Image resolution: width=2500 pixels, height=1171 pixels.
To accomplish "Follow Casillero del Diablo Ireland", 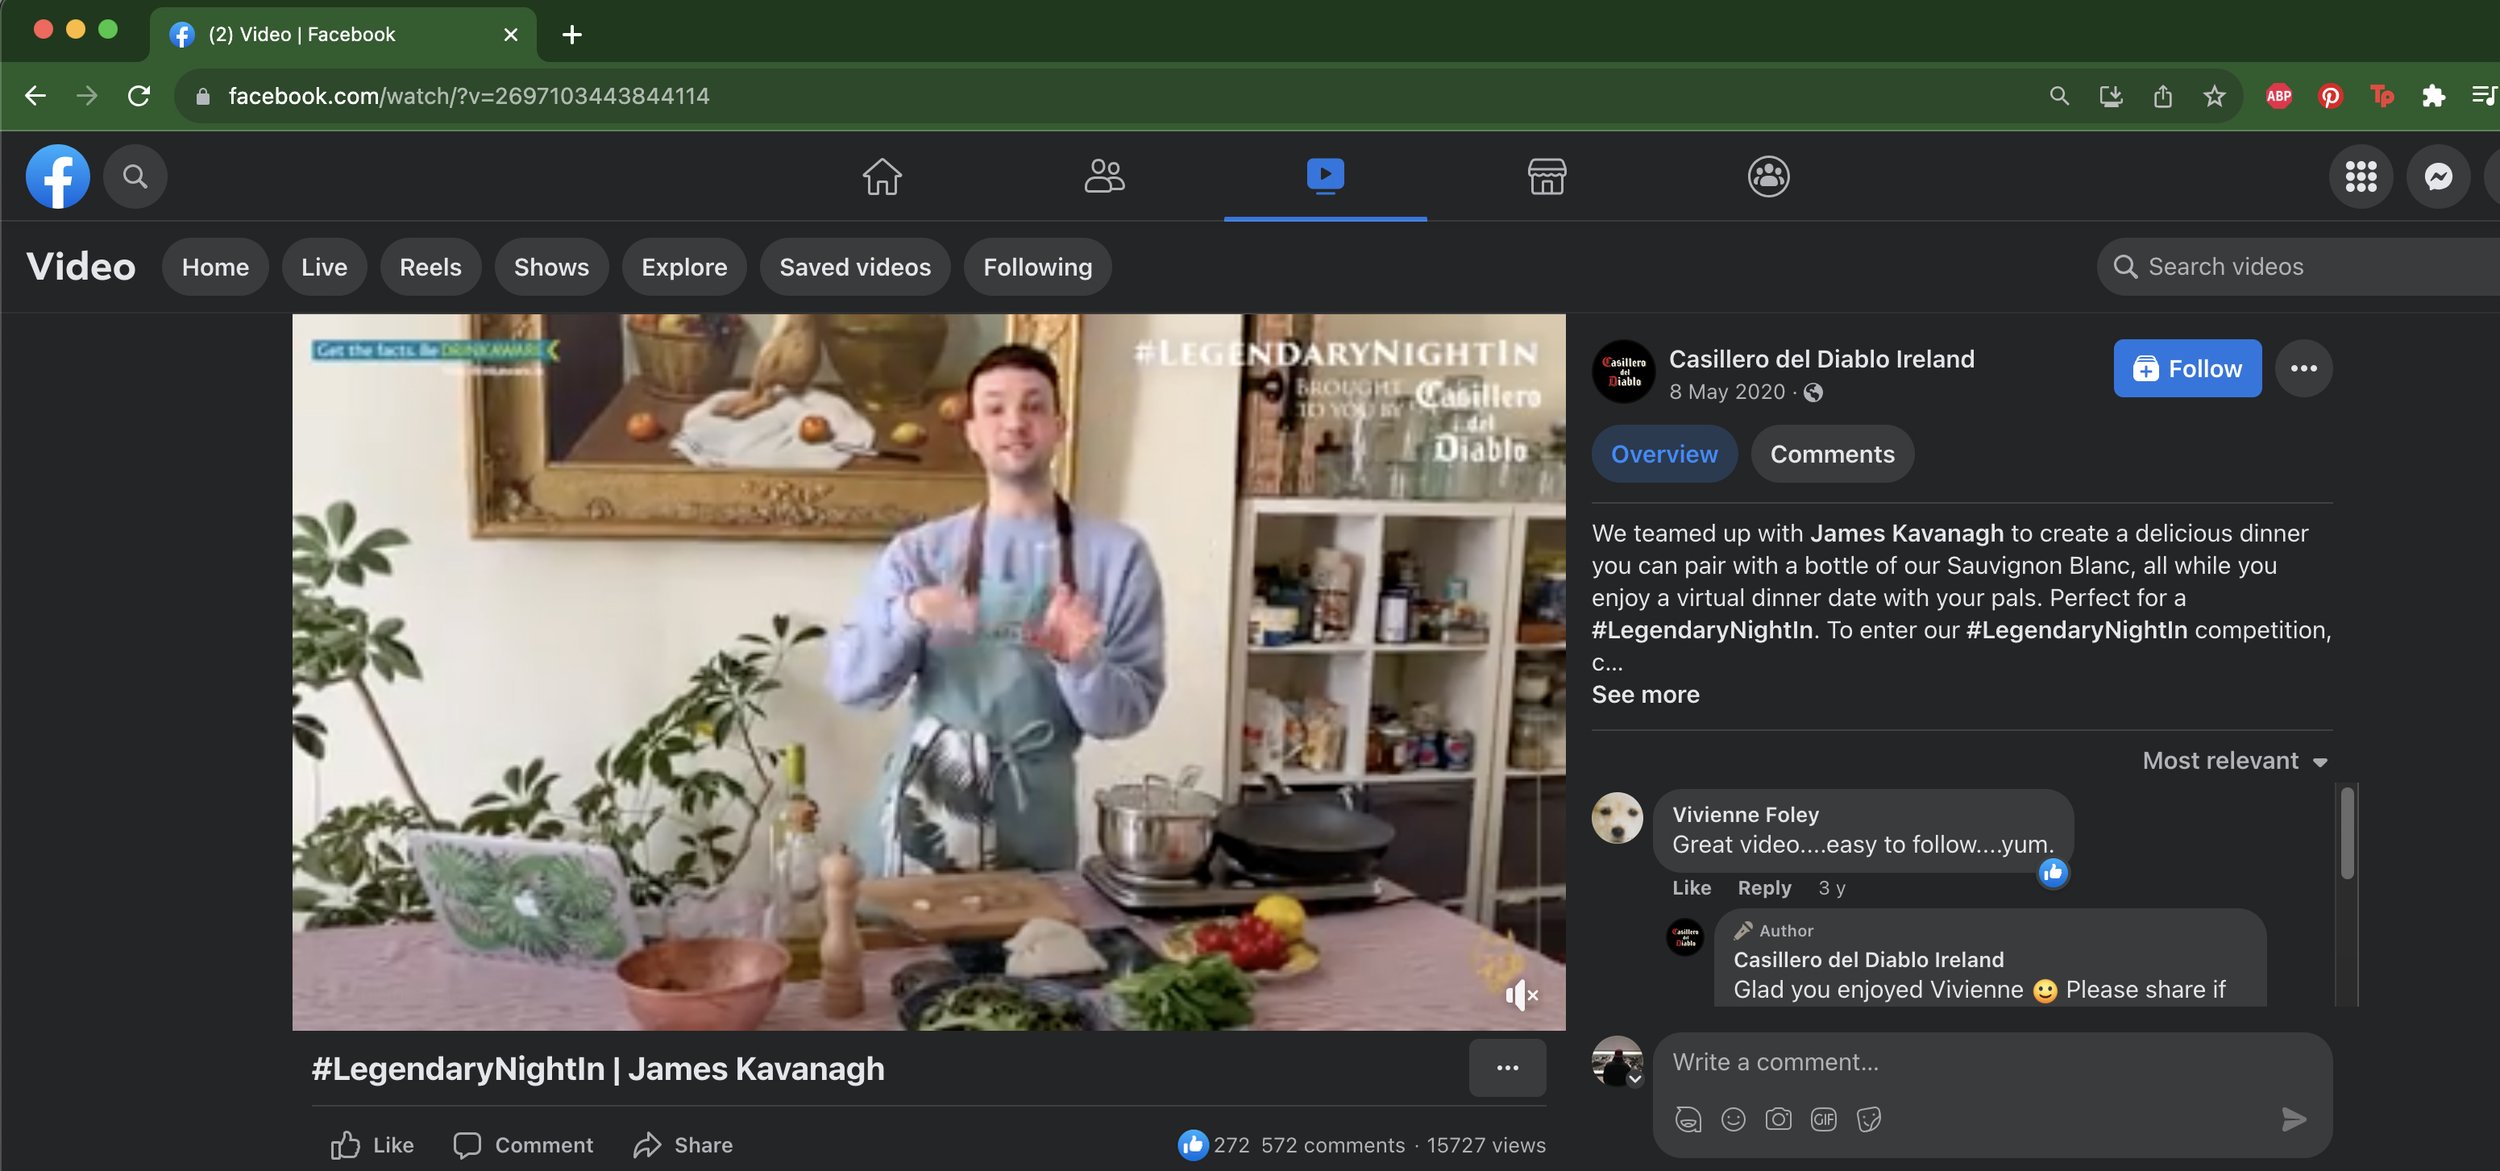I will click(x=2187, y=369).
